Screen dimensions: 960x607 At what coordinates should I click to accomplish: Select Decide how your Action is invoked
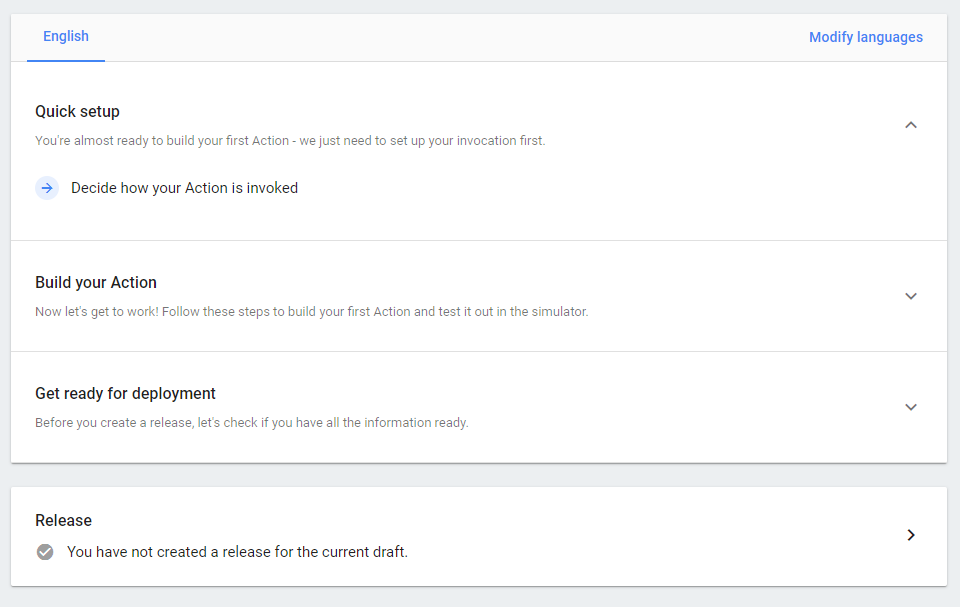click(x=184, y=188)
